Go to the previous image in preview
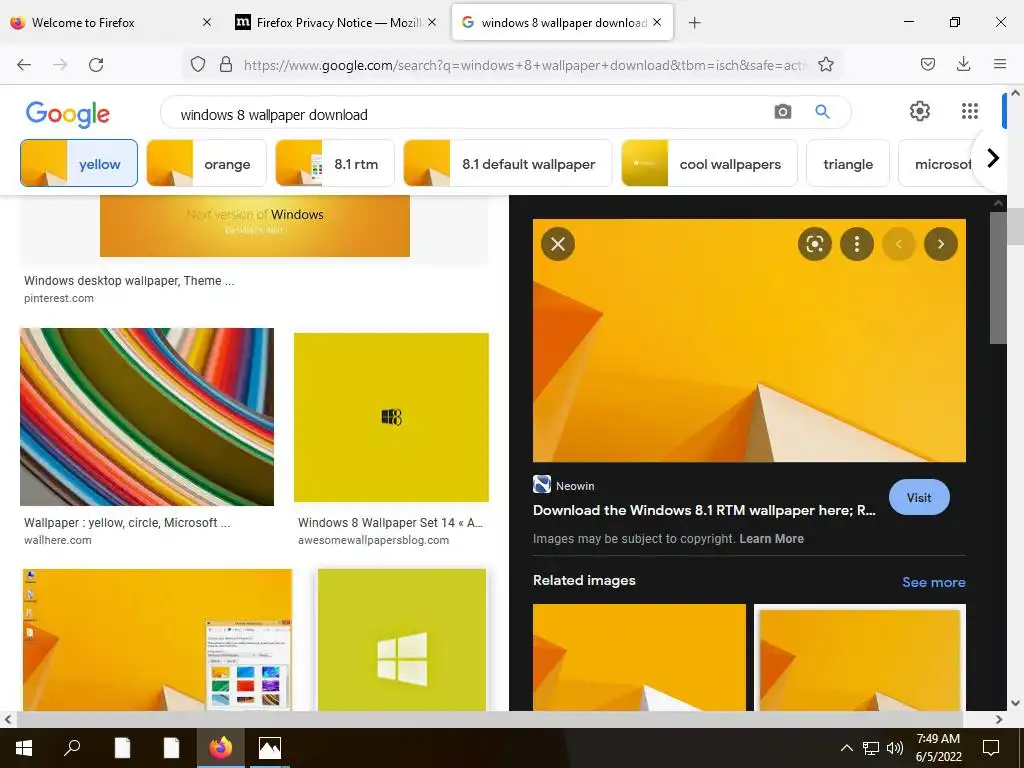Image resolution: width=1024 pixels, height=768 pixels. 899,244
